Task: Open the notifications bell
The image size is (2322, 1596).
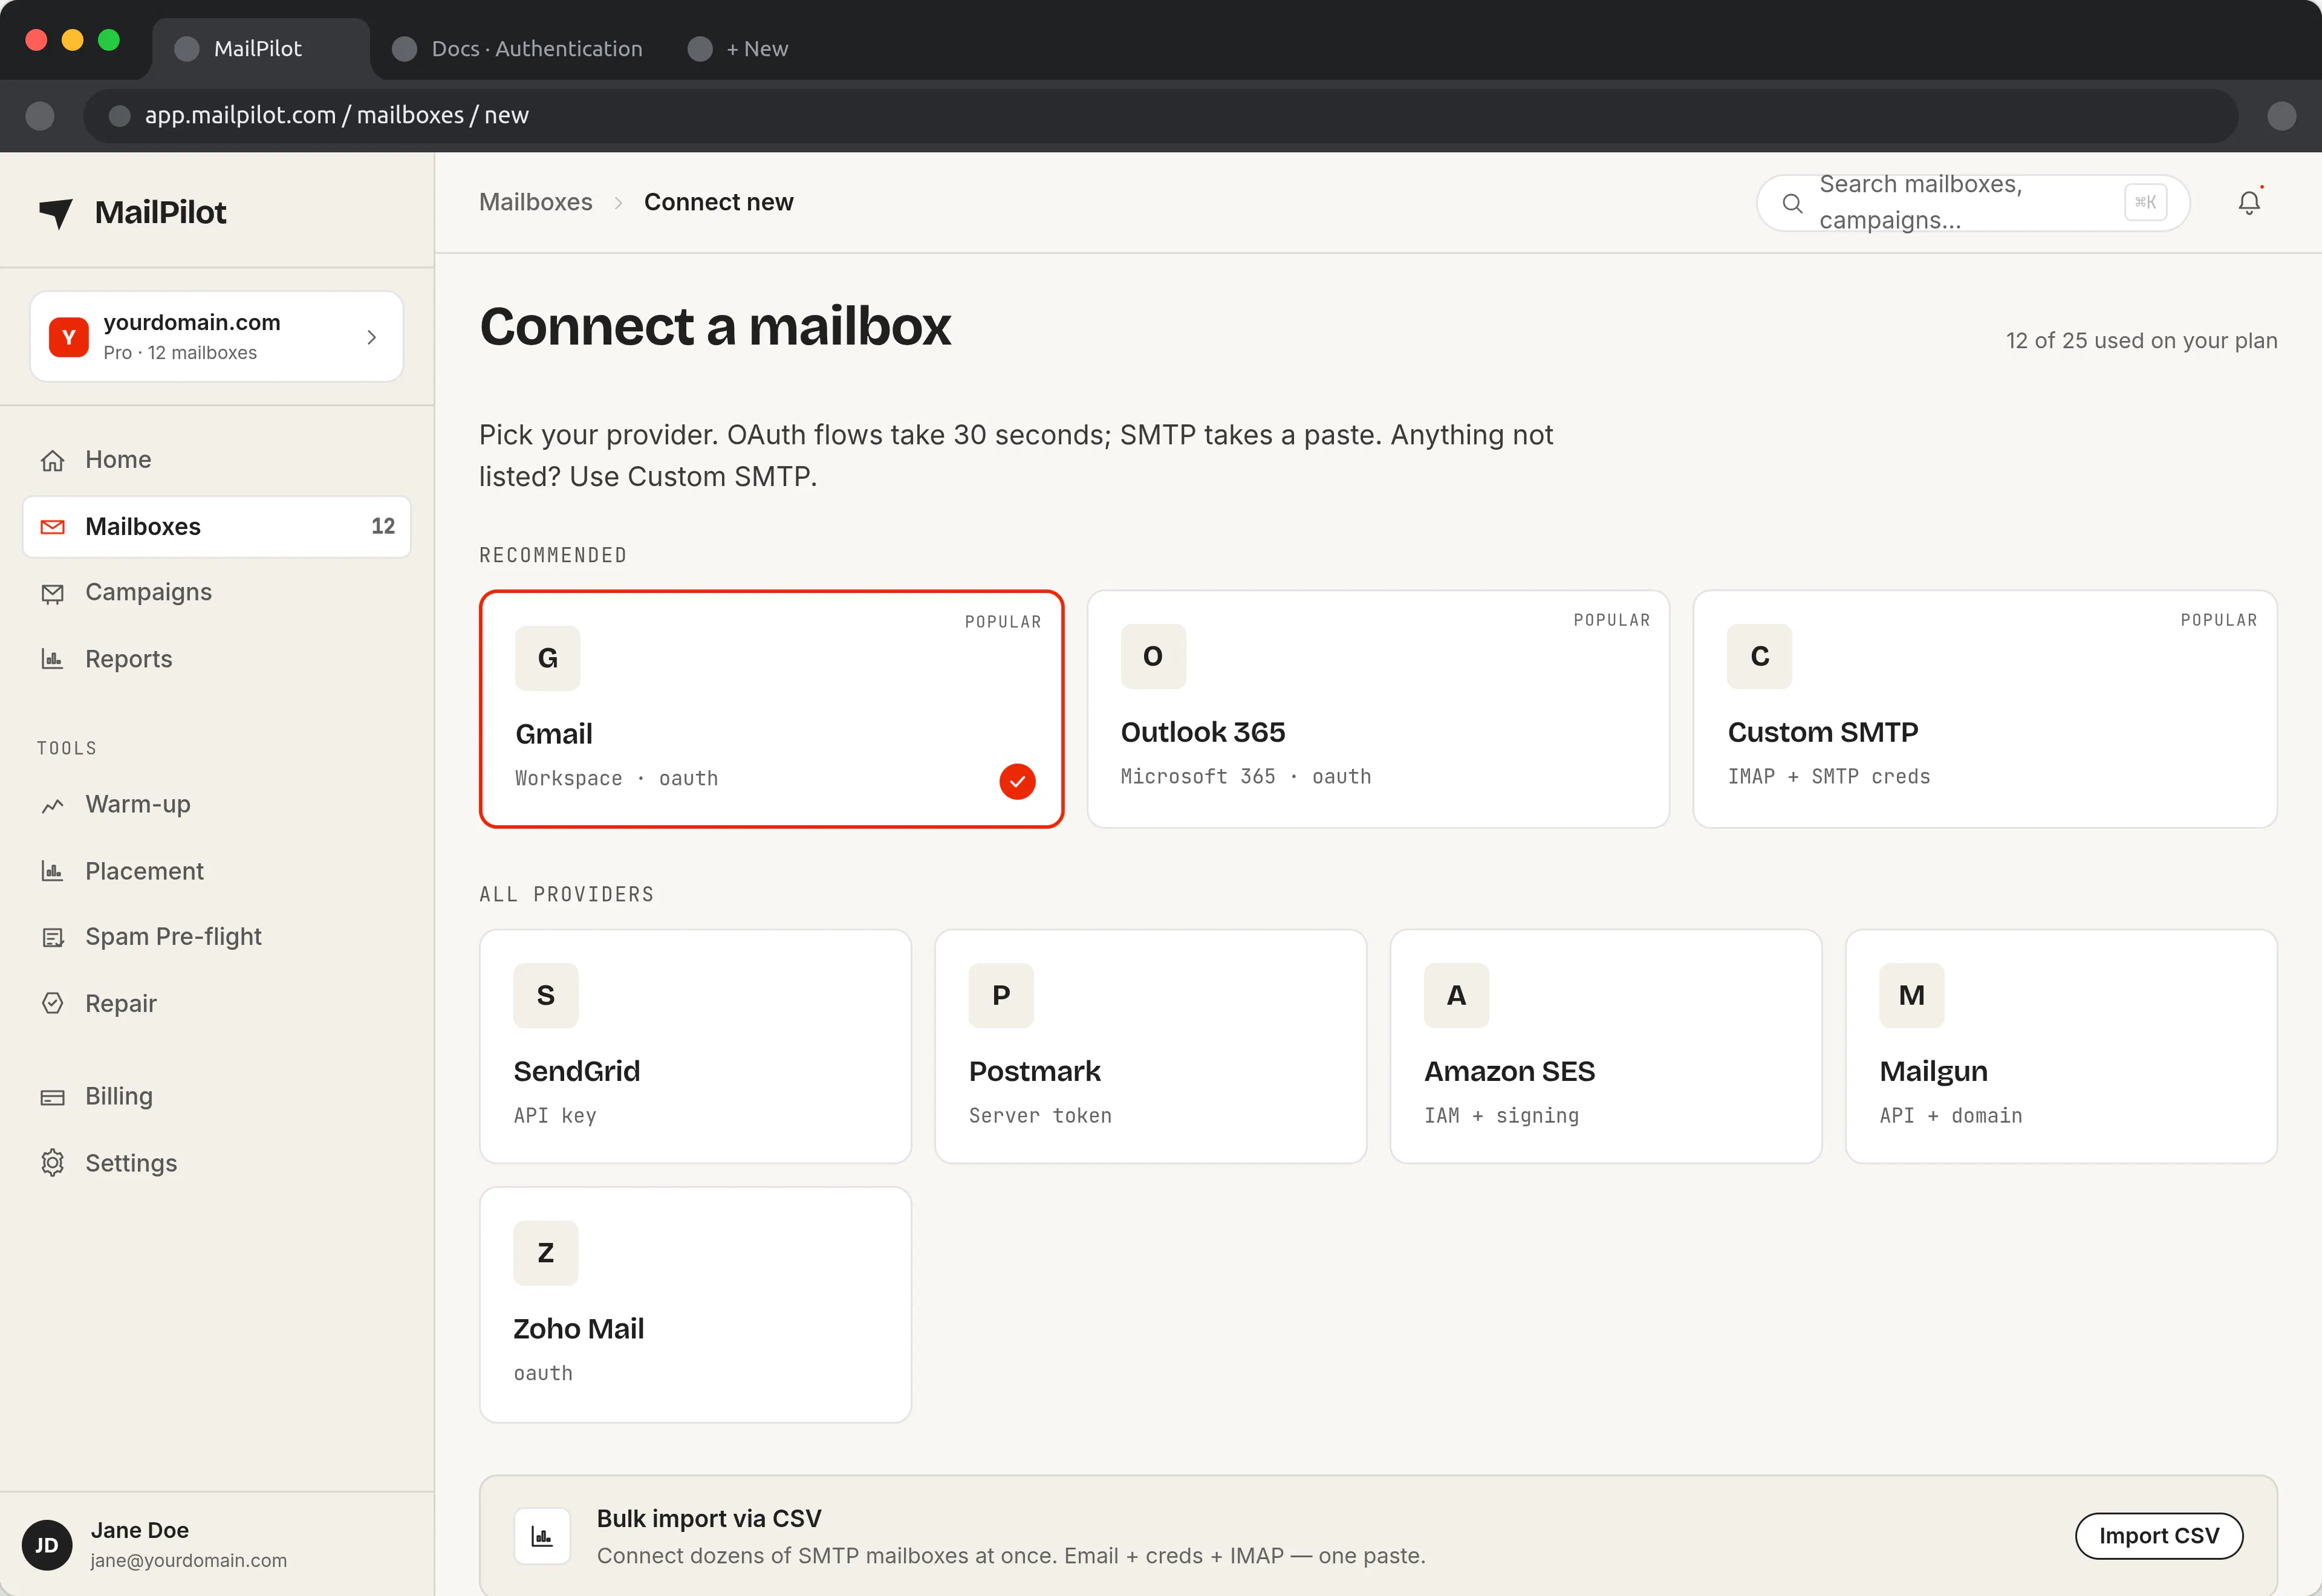Action: pos(2249,203)
